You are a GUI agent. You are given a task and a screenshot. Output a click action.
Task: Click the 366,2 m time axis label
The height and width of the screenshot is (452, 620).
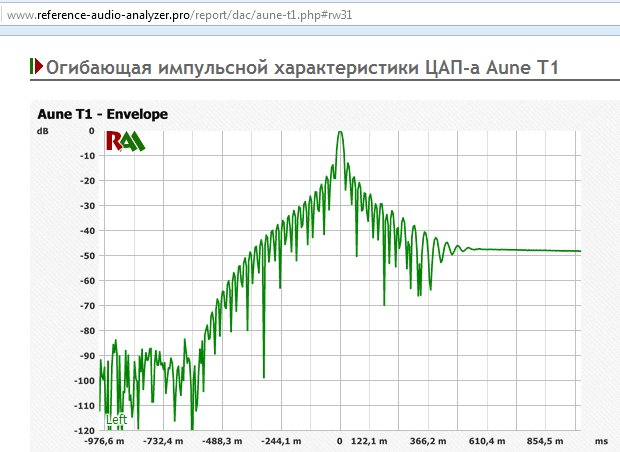(432, 440)
